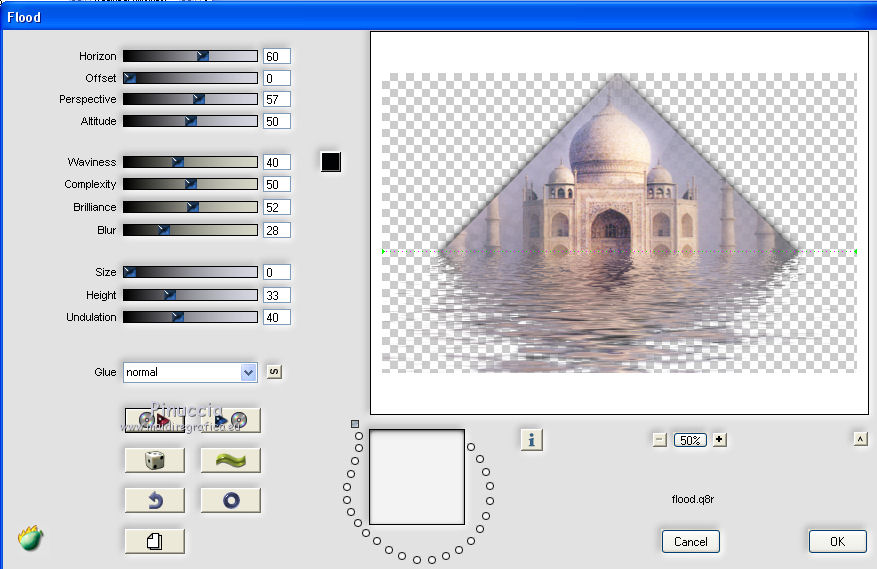Screen dimensions: 877x569
Task: Click the Horizon slider
Action: pos(190,56)
